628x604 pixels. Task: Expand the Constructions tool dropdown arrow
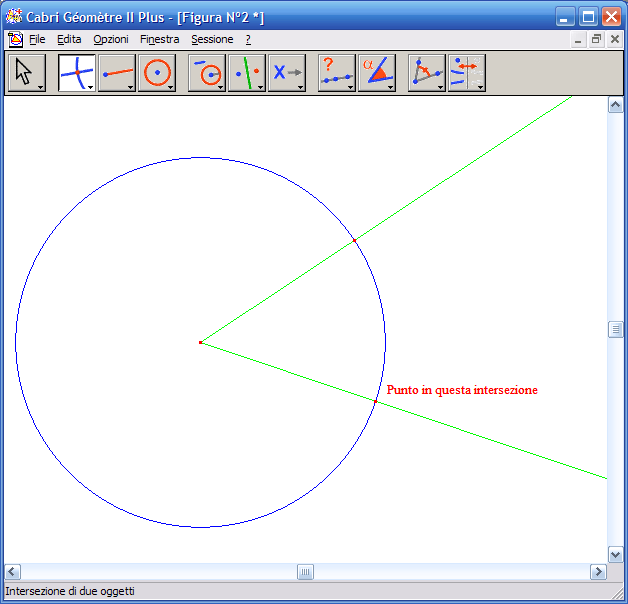tap(220, 87)
